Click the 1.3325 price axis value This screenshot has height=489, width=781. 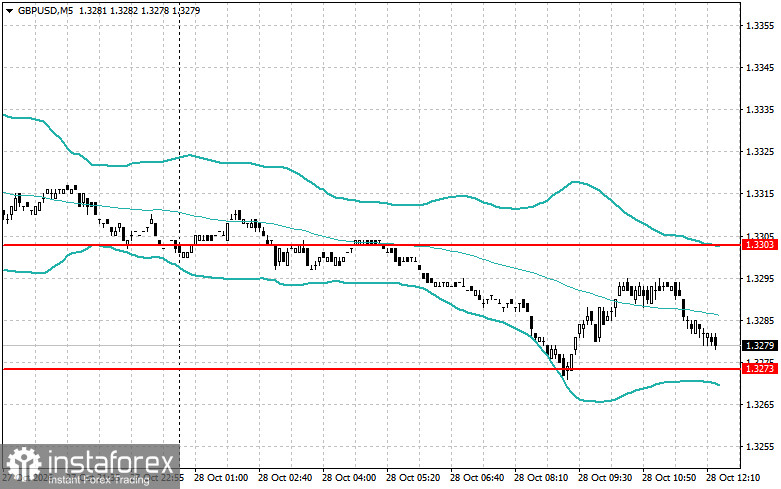(760, 151)
